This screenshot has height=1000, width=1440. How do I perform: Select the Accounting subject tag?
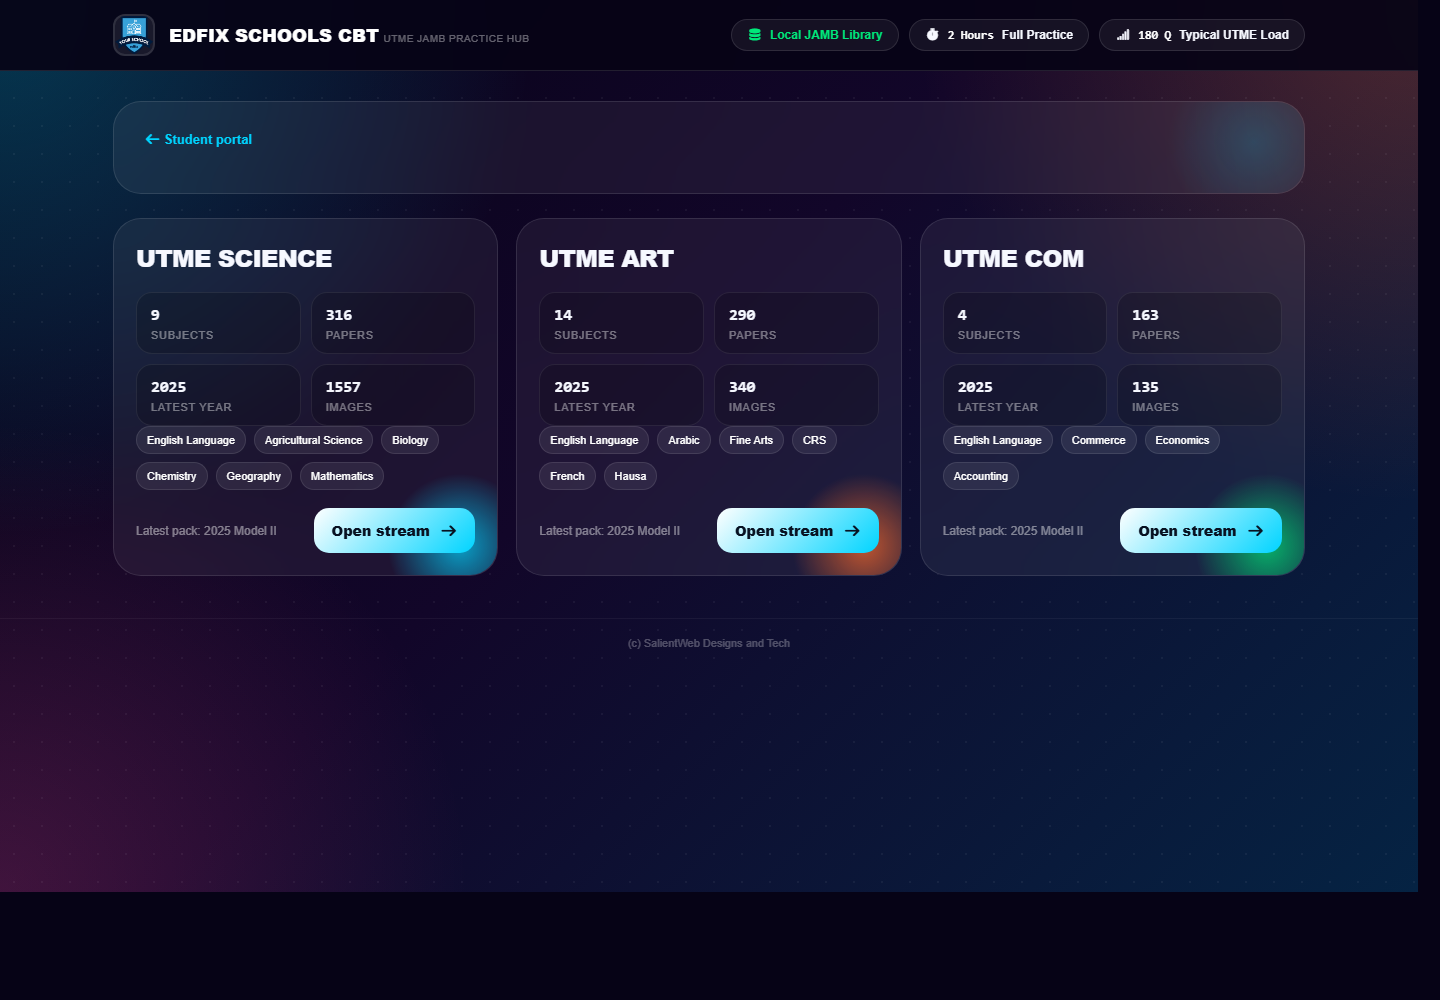coord(981,476)
